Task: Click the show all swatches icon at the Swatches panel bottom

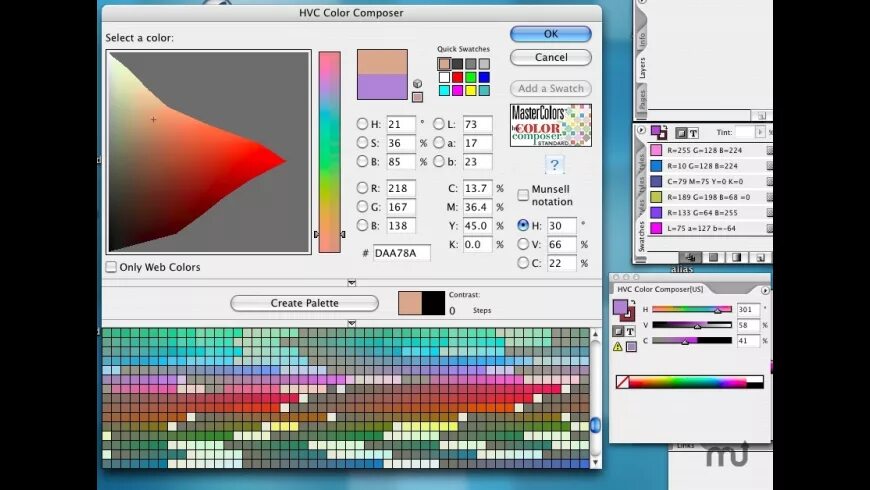Action: (x=690, y=257)
